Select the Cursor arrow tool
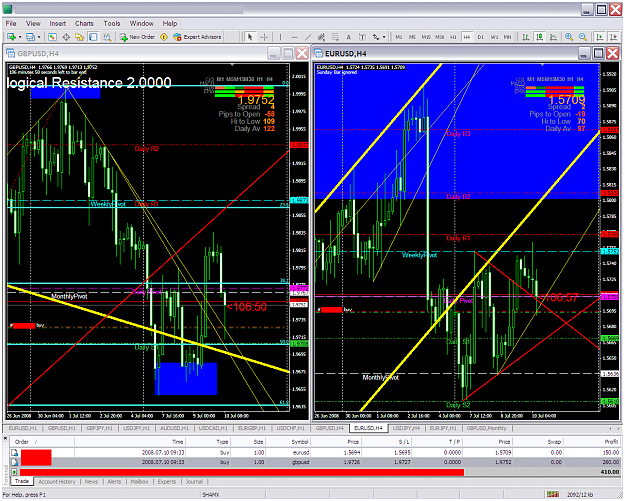Screen dimensions: 625x501 (250, 37)
